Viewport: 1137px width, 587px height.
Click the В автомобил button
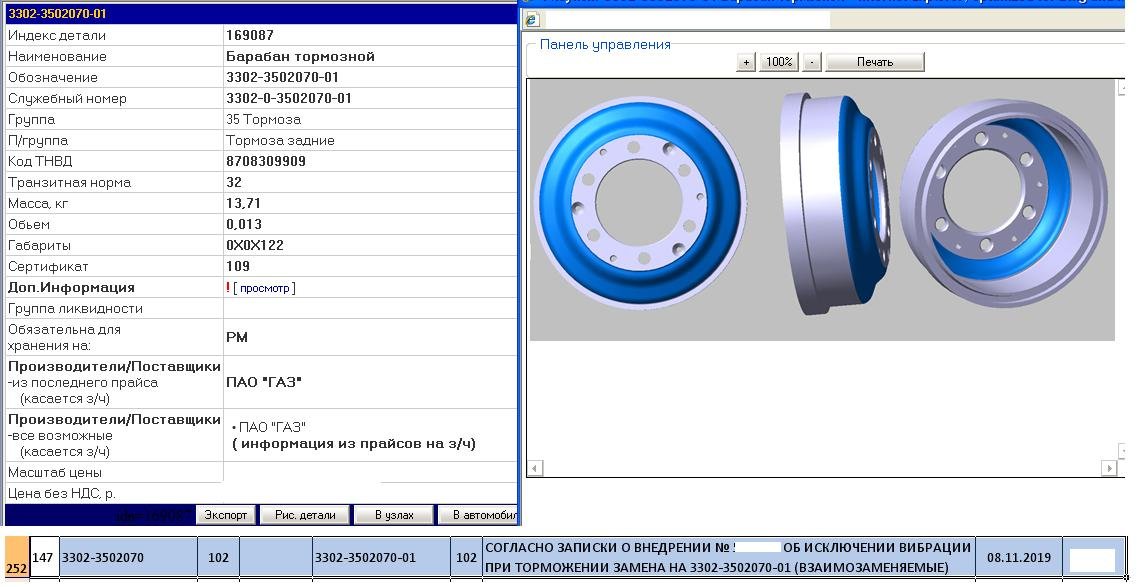[x=478, y=515]
